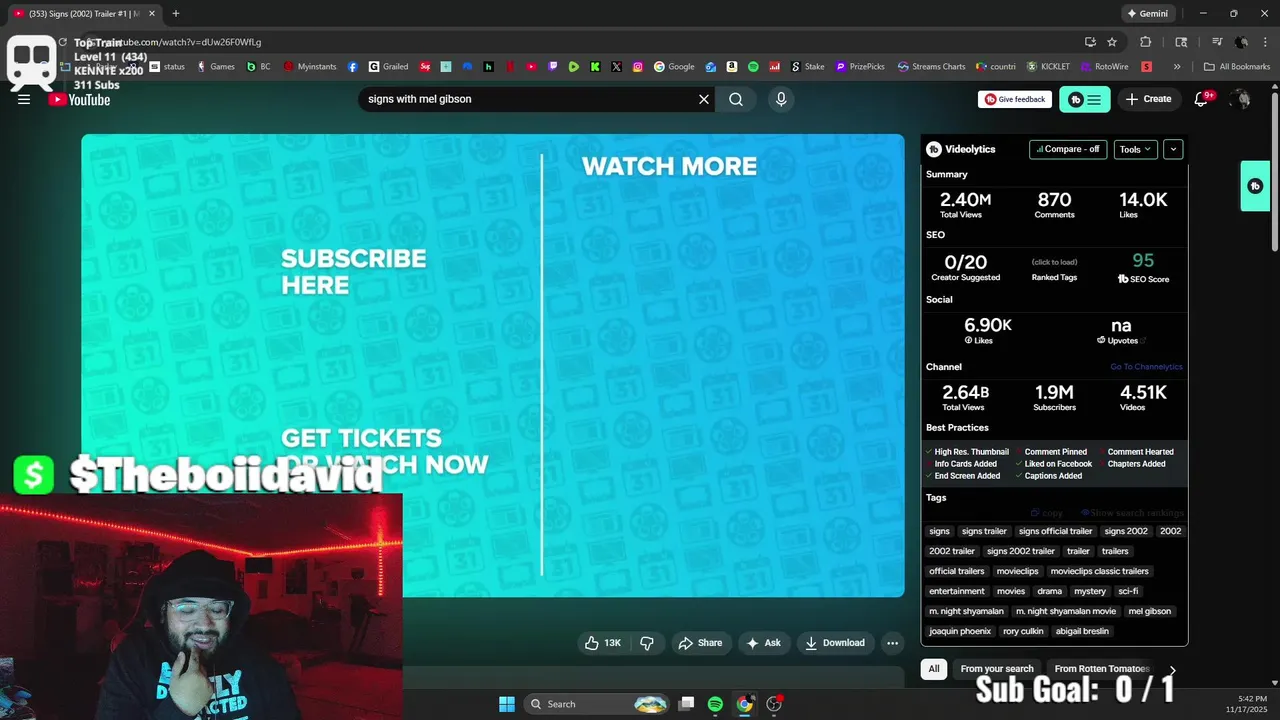Image resolution: width=1280 pixels, height=720 pixels.
Task: Open the Myinstants bookmark
Action: 310,67
